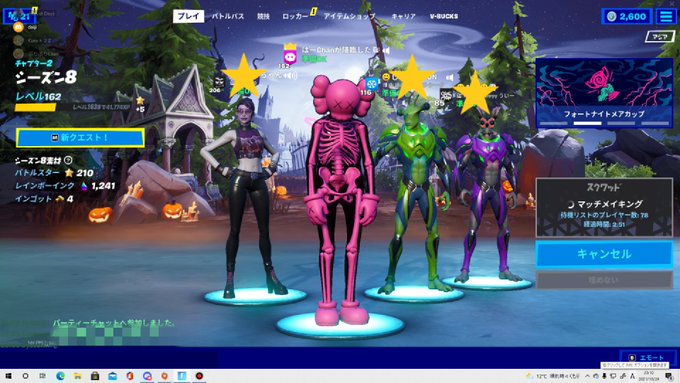Screen dimensions: 680x383
Task: Open Cortana search circle in taskbar
Action: [26, 376]
